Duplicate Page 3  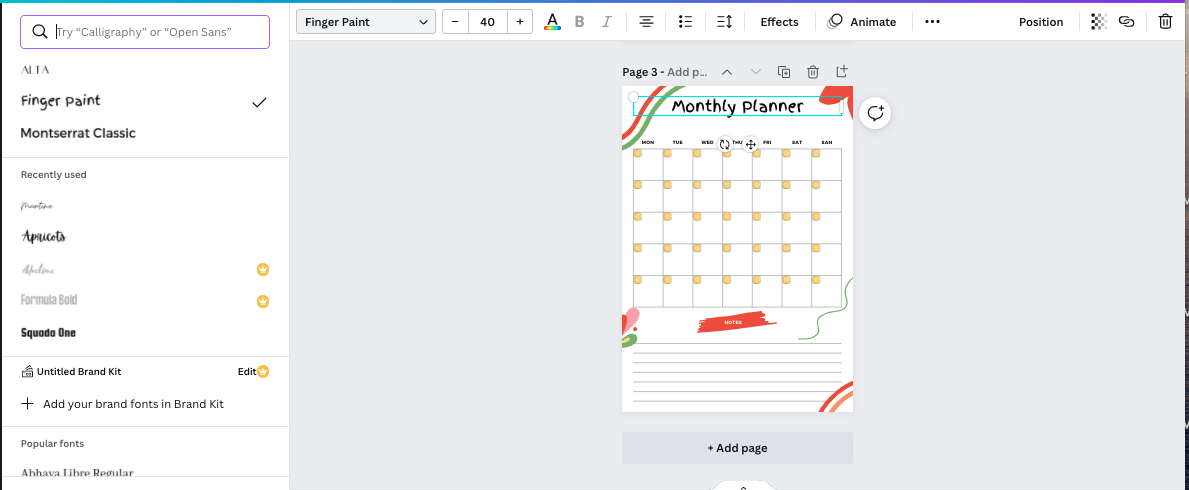click(784, 72)
